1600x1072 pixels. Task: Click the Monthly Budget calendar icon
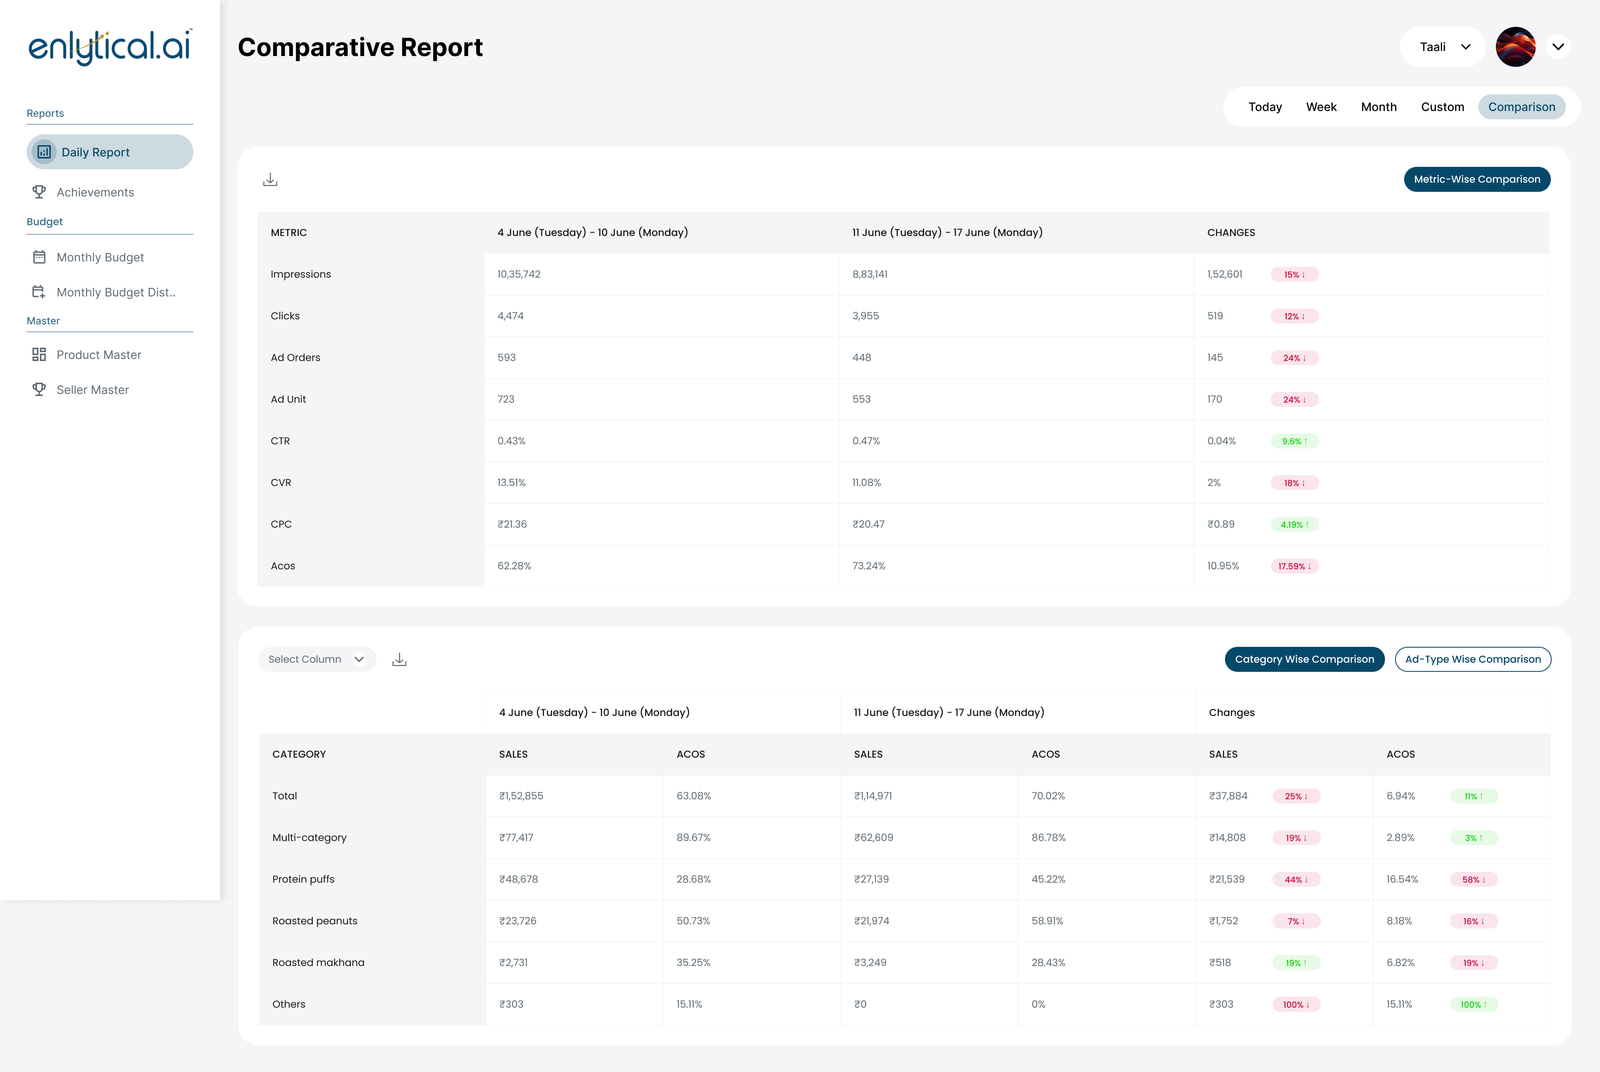click(39, 257)
